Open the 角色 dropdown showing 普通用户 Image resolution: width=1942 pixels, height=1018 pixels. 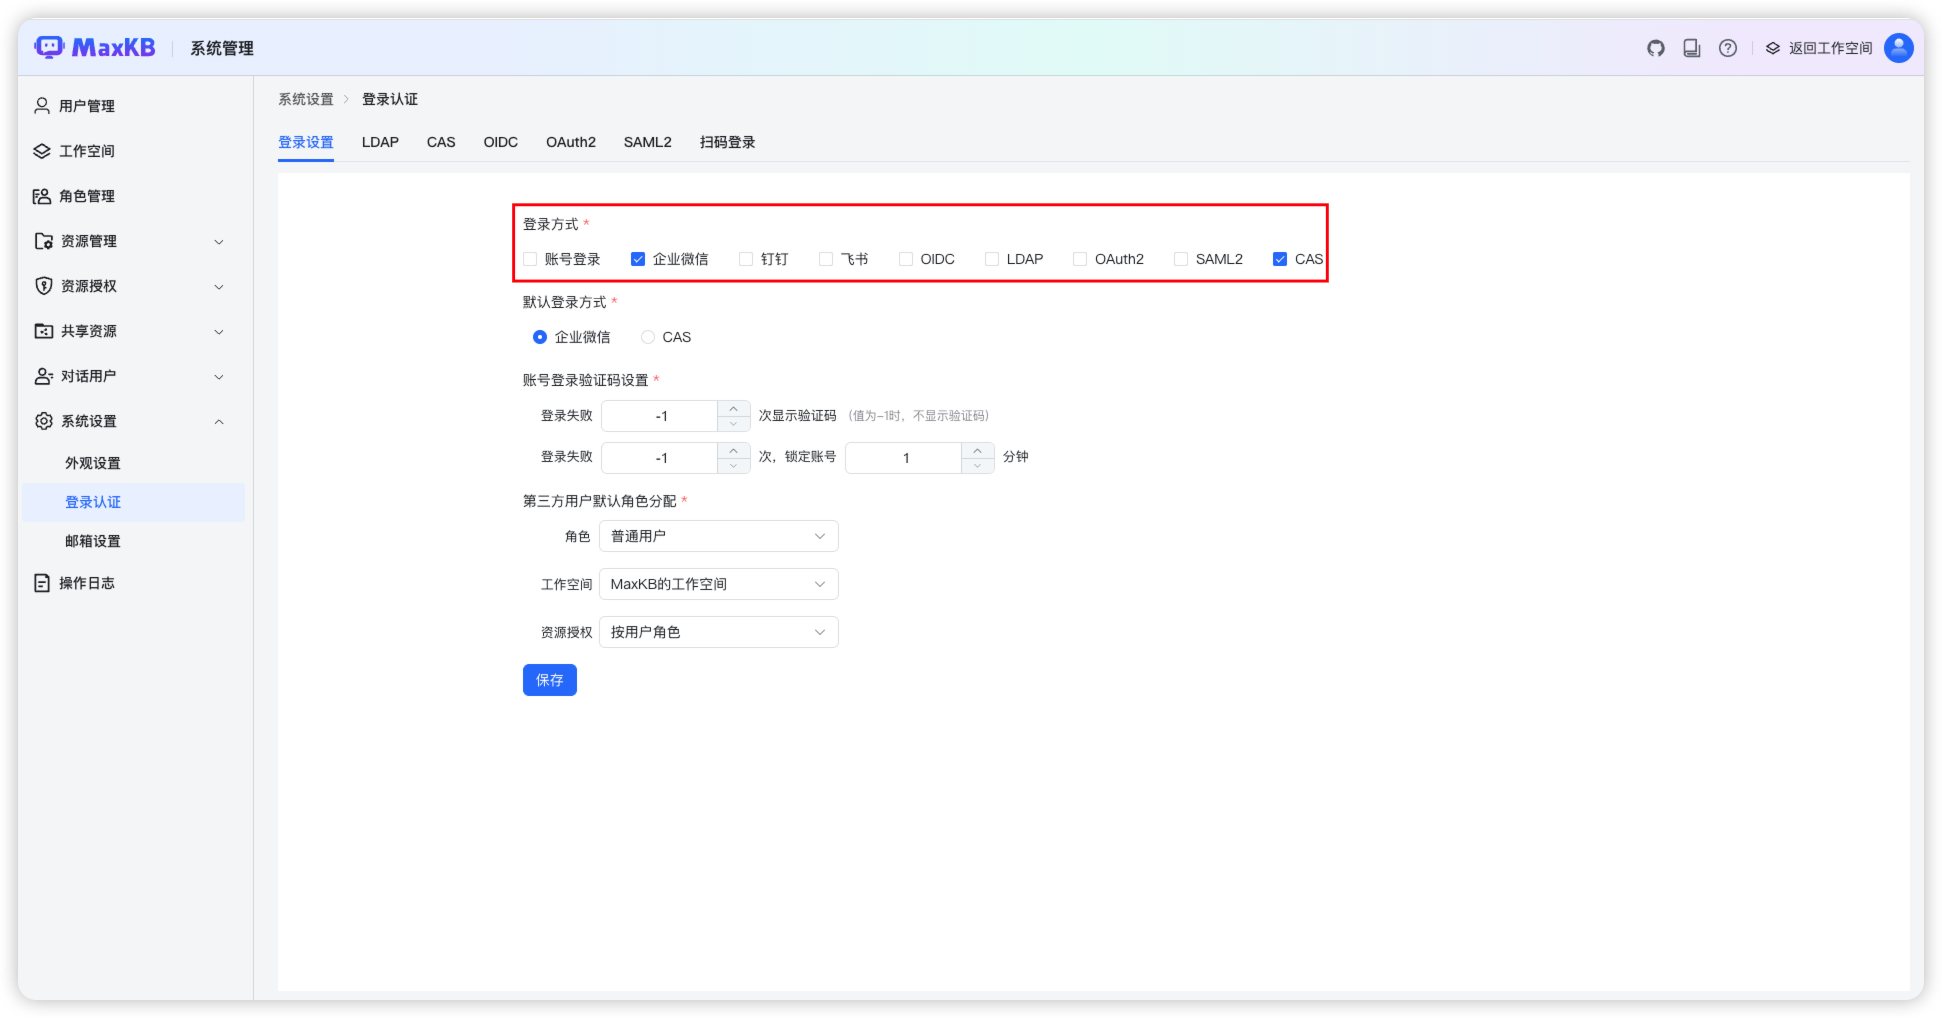click(x=718, y=535)
